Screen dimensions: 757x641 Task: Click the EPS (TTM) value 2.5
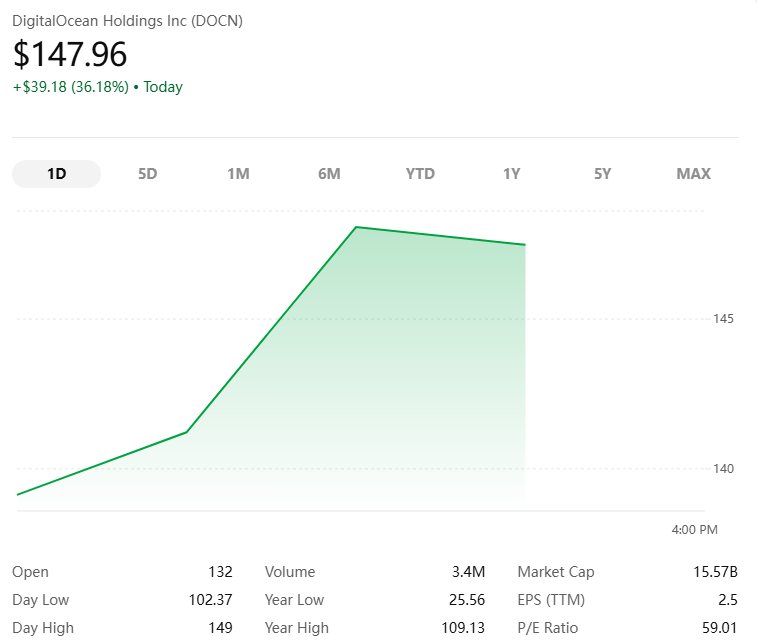728,600
